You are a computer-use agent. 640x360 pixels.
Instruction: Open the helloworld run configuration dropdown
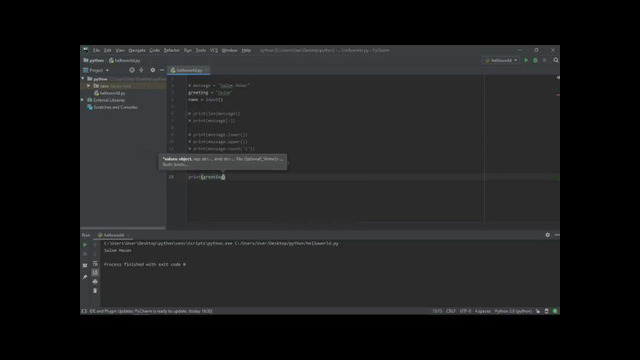click(501, 60)
